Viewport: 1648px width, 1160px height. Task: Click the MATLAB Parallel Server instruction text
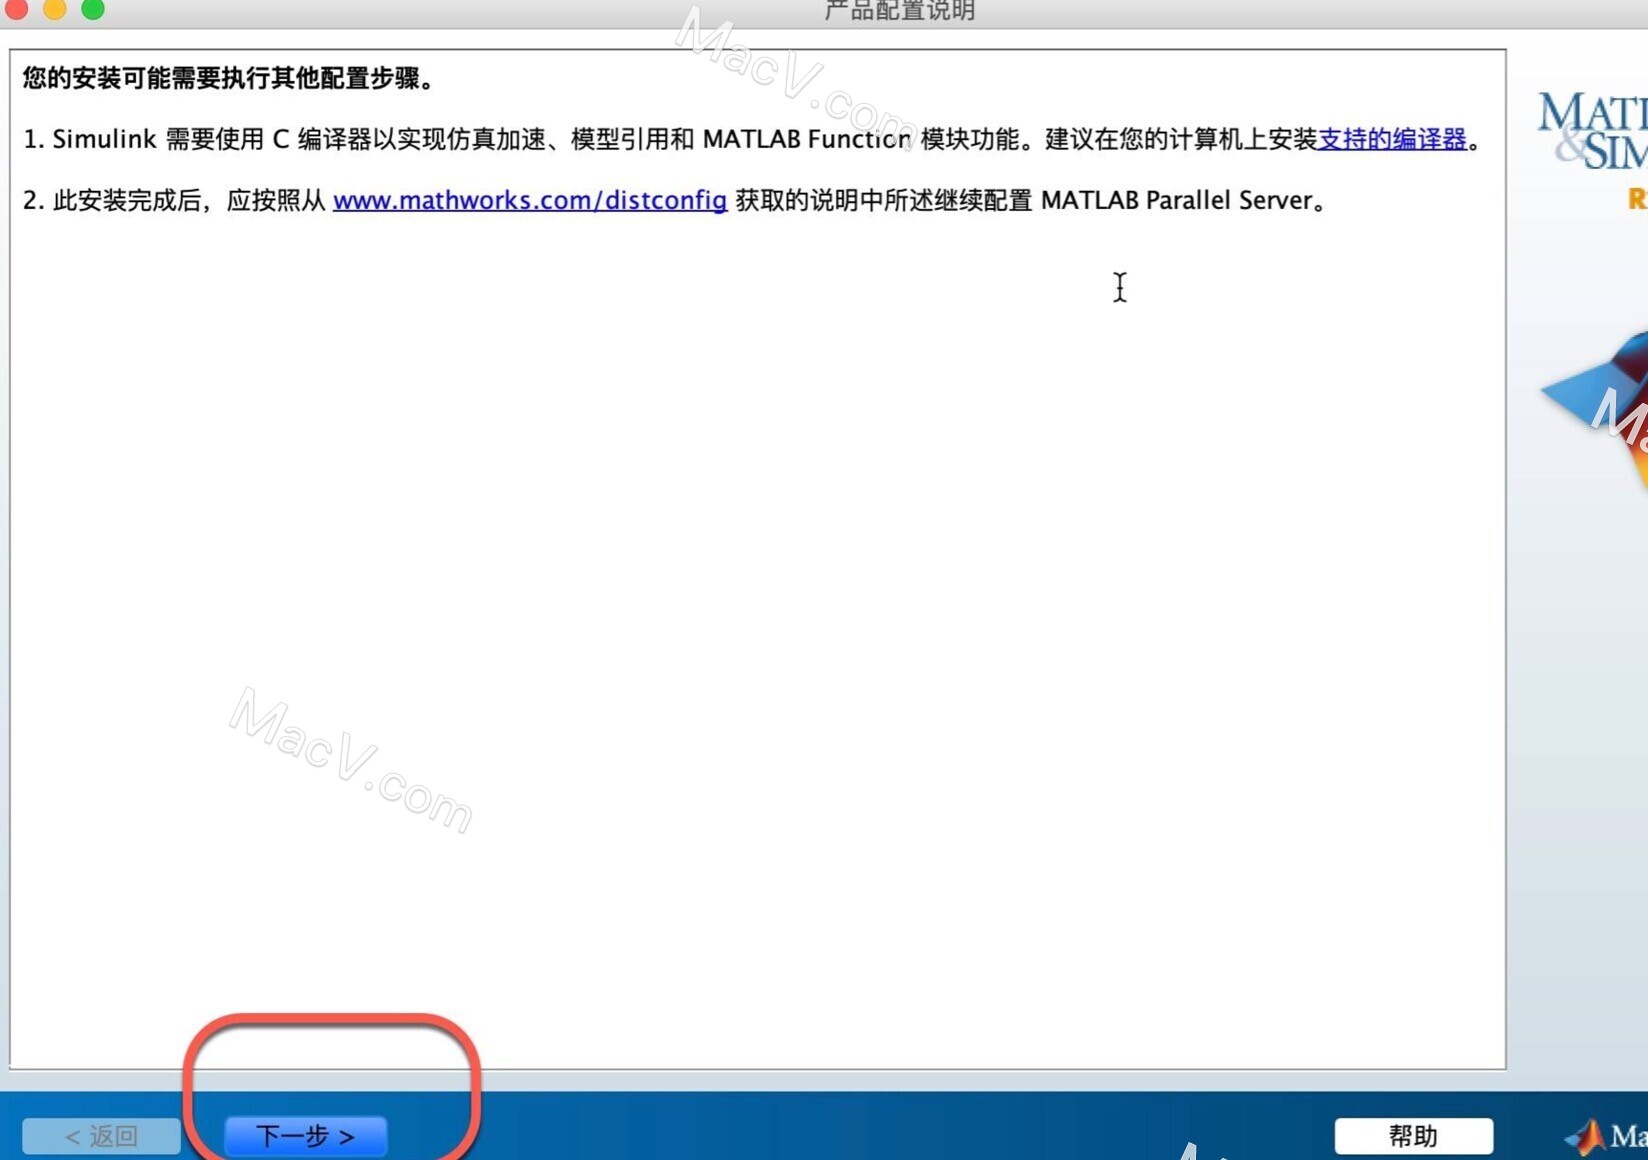click(x=675, y=200)
